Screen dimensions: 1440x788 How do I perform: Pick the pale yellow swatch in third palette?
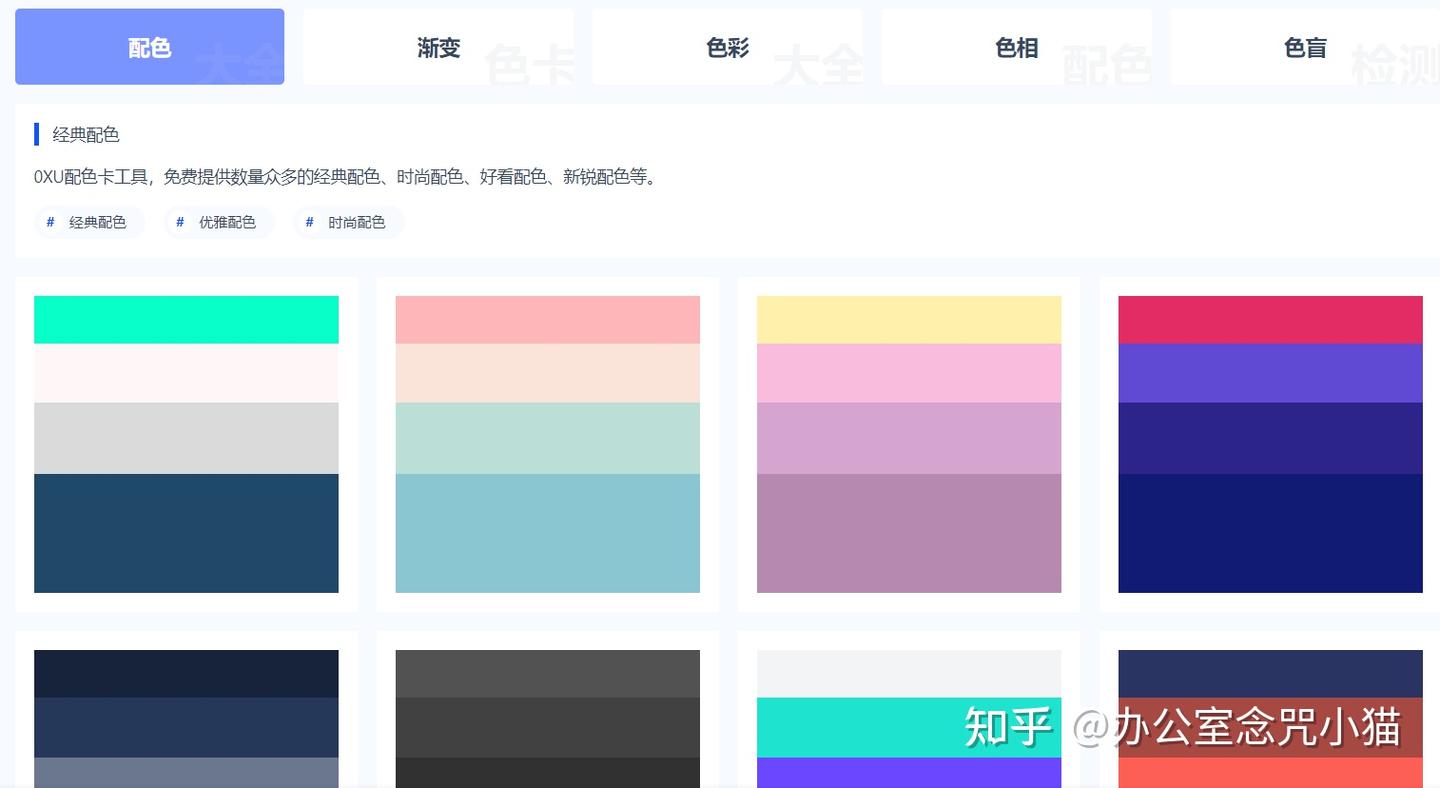(909, 320)
